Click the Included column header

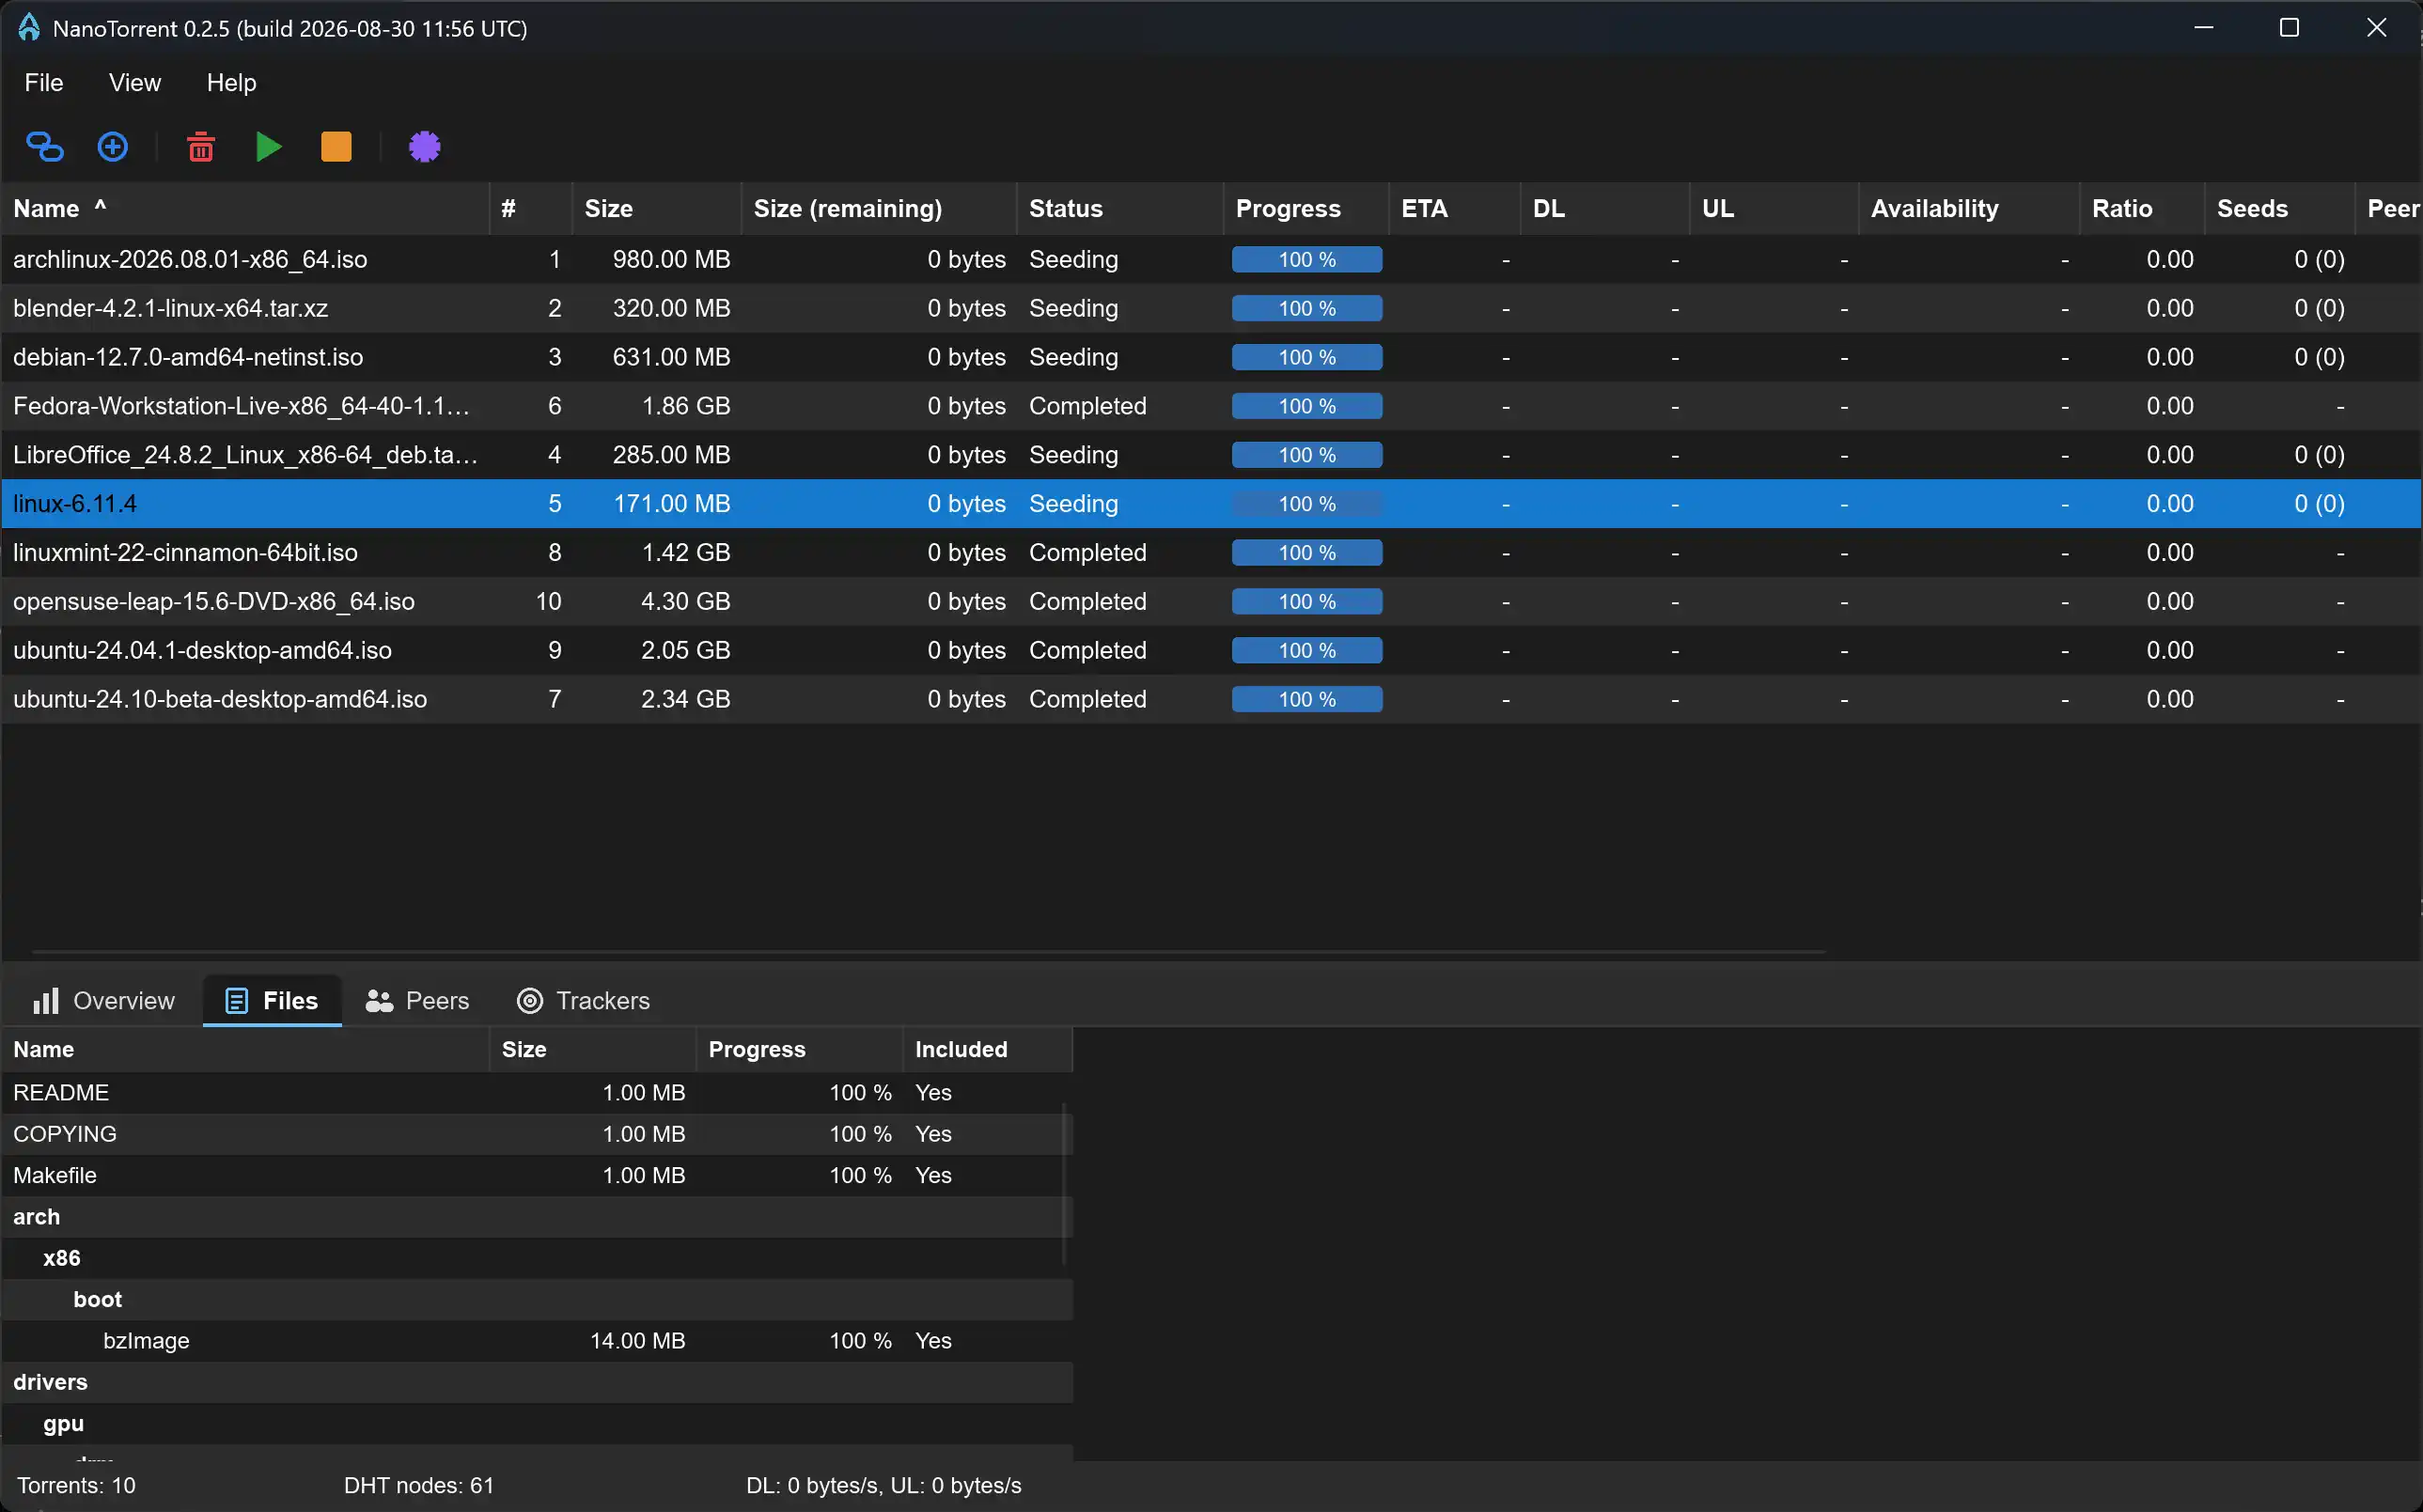pyautogui.click(x=988, y=1049)
